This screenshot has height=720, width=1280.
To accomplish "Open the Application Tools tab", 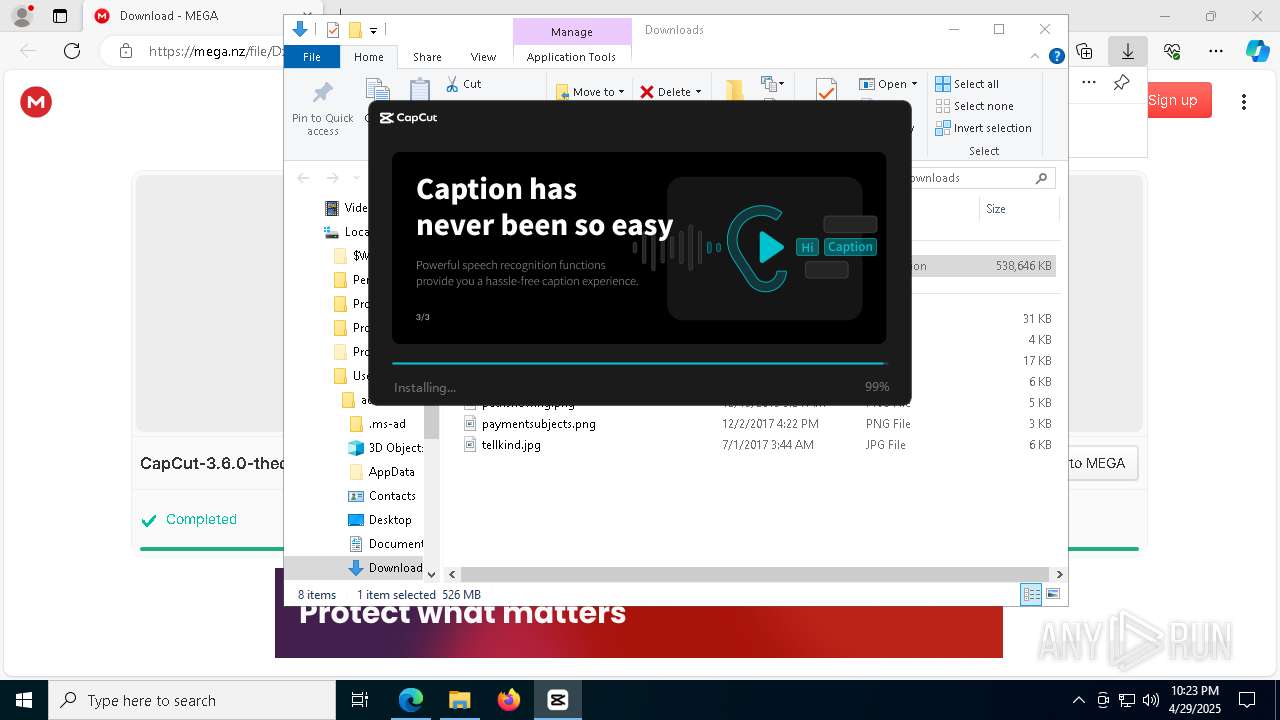I will tap(571, 57).
